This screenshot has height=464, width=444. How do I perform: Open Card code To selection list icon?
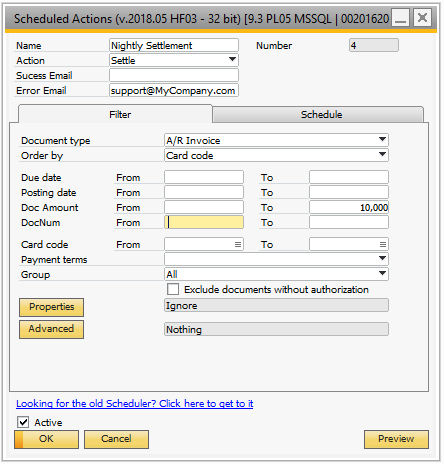coord(383,245)
